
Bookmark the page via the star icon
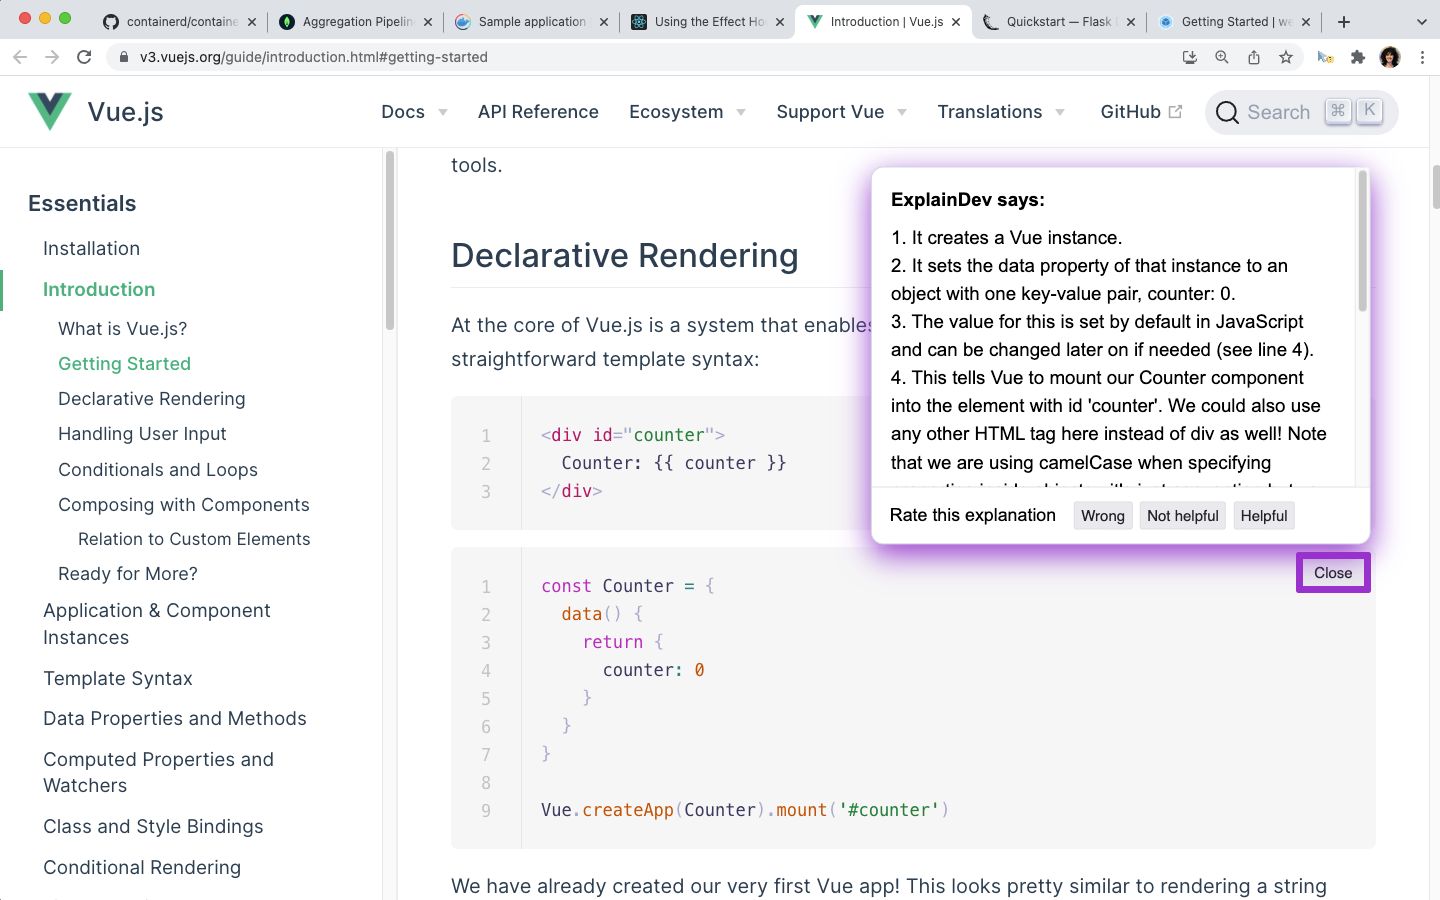1287,57
